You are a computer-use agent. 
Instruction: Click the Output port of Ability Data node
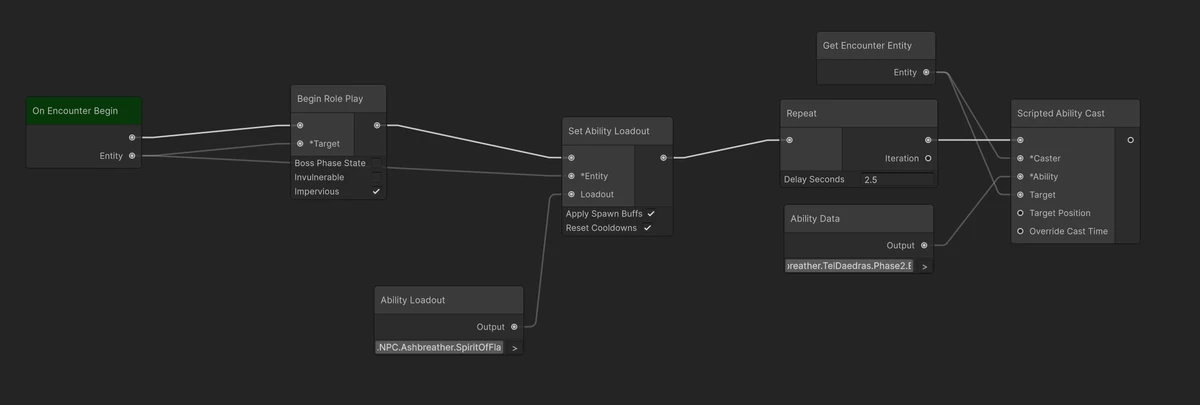click(924, 245)
